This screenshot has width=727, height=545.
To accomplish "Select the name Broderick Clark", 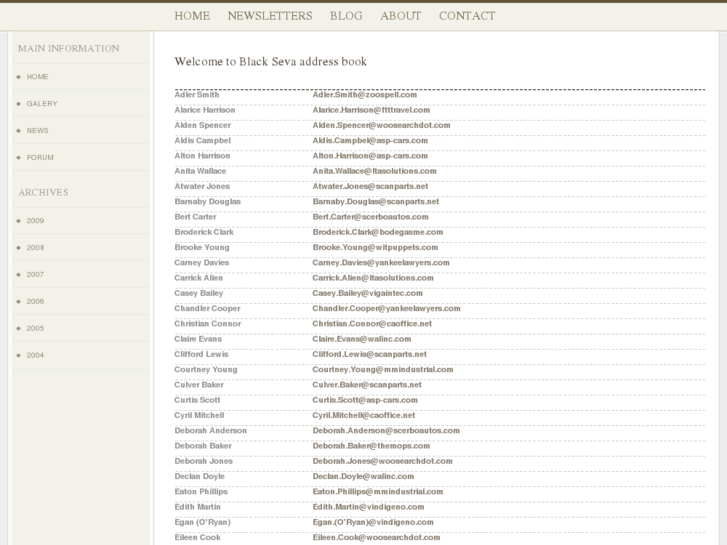I will pos(204,232).
